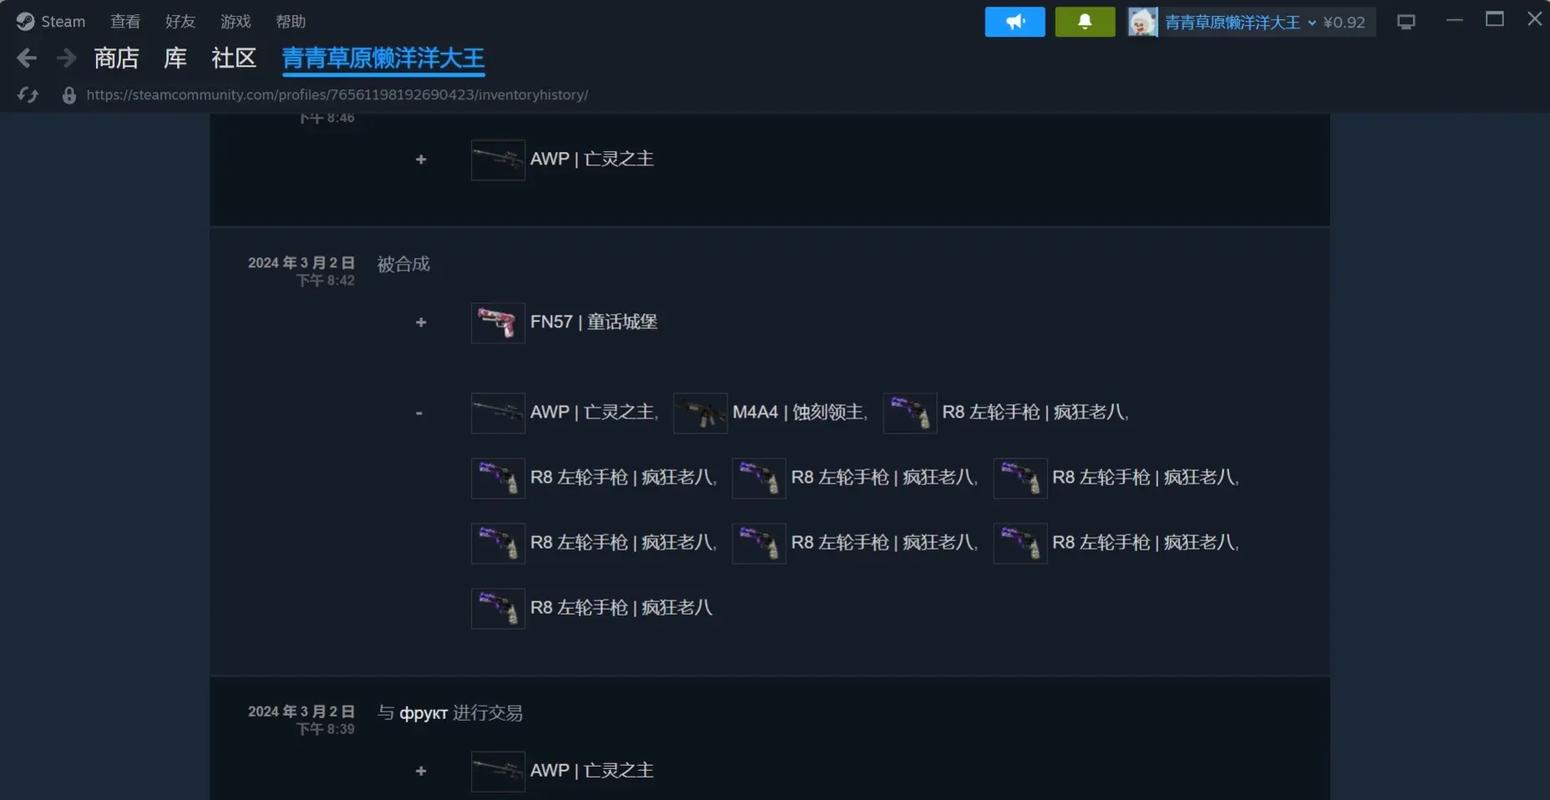Close the Steam window
This screenshot has height=800, width=1550.
pyautogui.click(x=1535, y=19)
